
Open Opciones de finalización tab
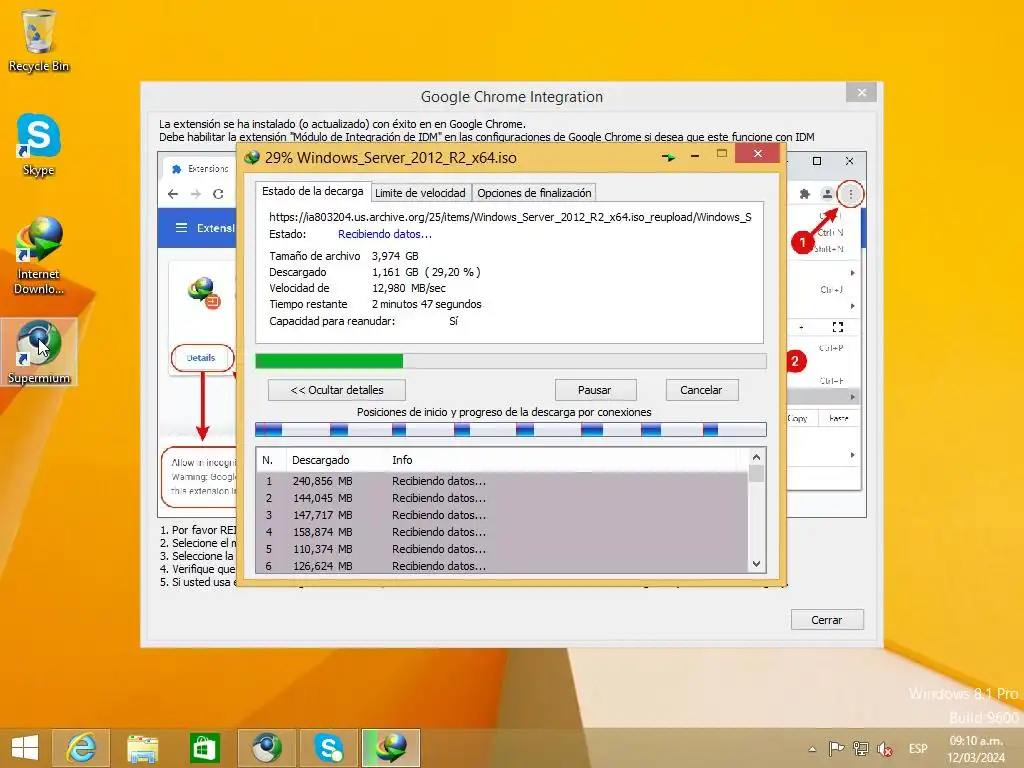click(x=534, y=193)
